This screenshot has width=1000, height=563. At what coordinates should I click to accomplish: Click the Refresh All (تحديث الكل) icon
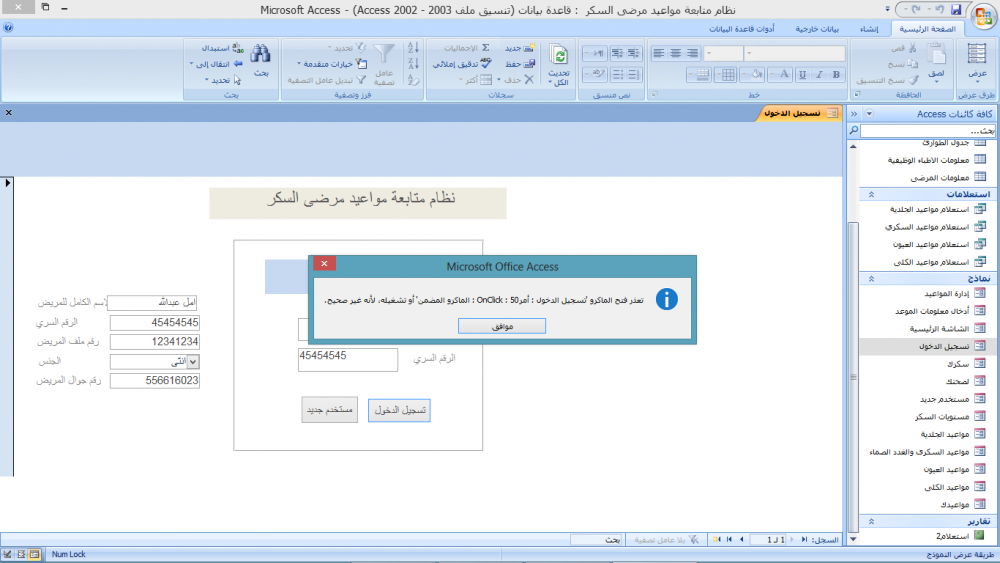559,55
